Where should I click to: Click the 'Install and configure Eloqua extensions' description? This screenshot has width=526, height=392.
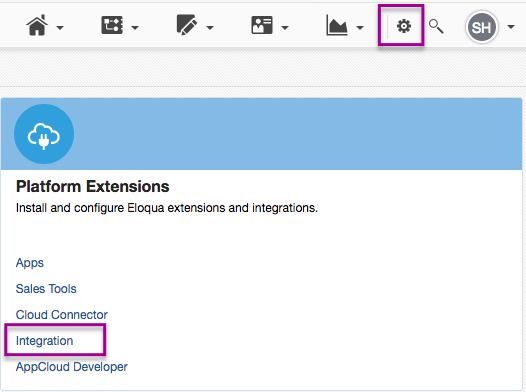coord(167,208)
